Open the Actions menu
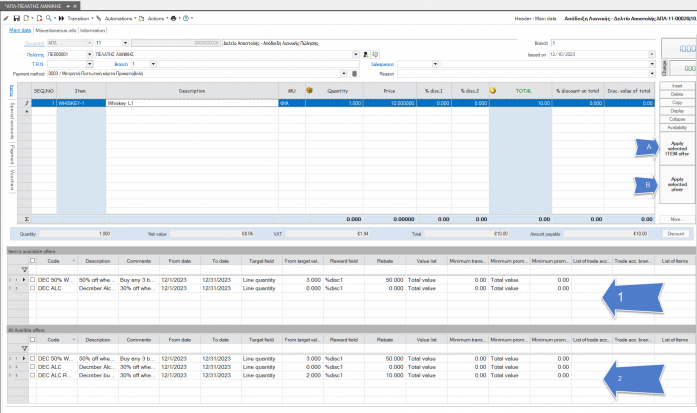 [158, 18]
